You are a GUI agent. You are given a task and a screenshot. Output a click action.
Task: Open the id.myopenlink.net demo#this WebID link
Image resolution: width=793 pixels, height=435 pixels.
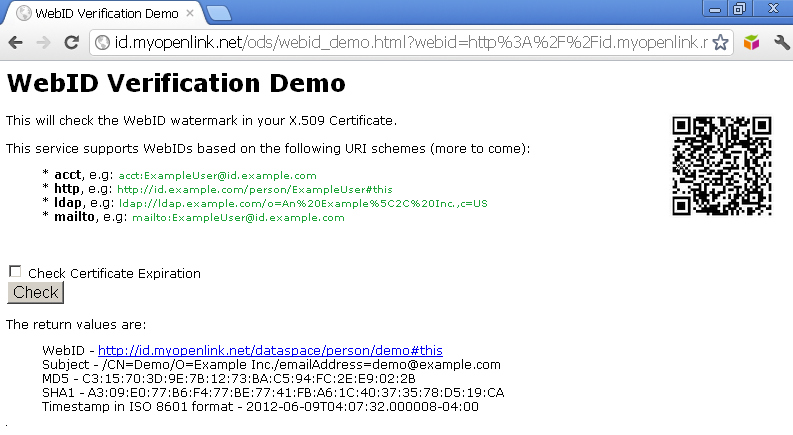(270, 351)
